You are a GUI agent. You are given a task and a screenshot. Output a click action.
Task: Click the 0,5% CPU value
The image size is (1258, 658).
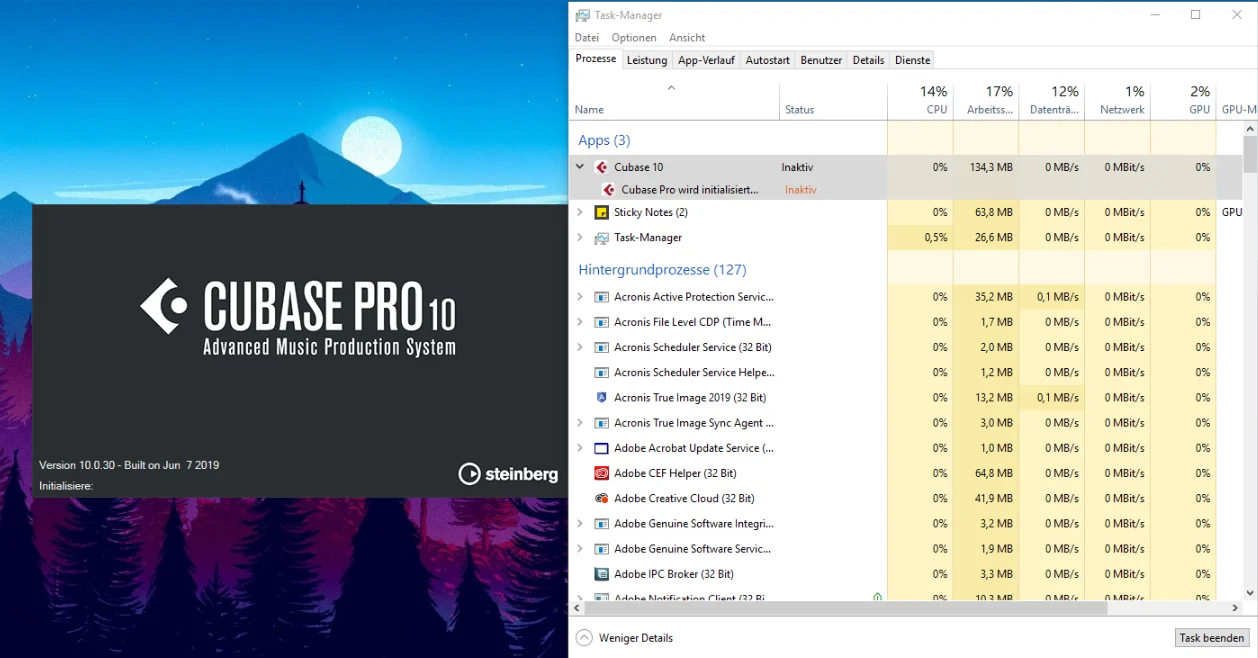pos(936,238)
